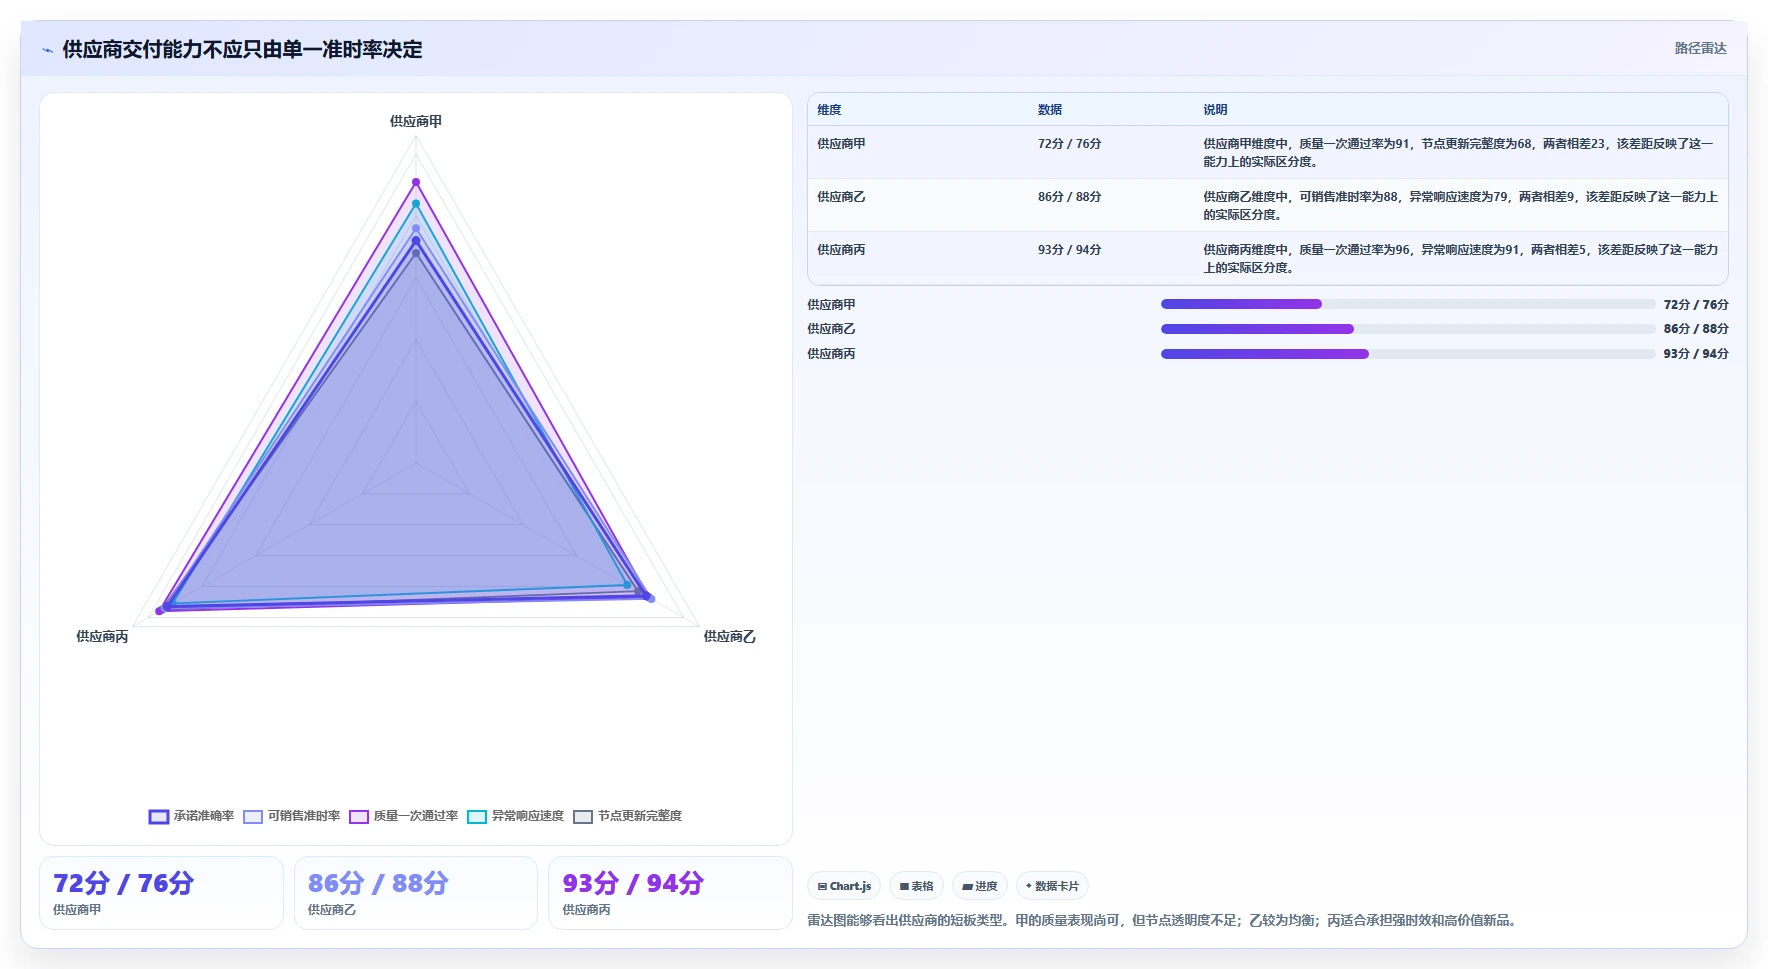The width and height of the screenshot is (1768, 969).
Task: Click the 供应商丙 radar axis label
Action: (102, 637)
